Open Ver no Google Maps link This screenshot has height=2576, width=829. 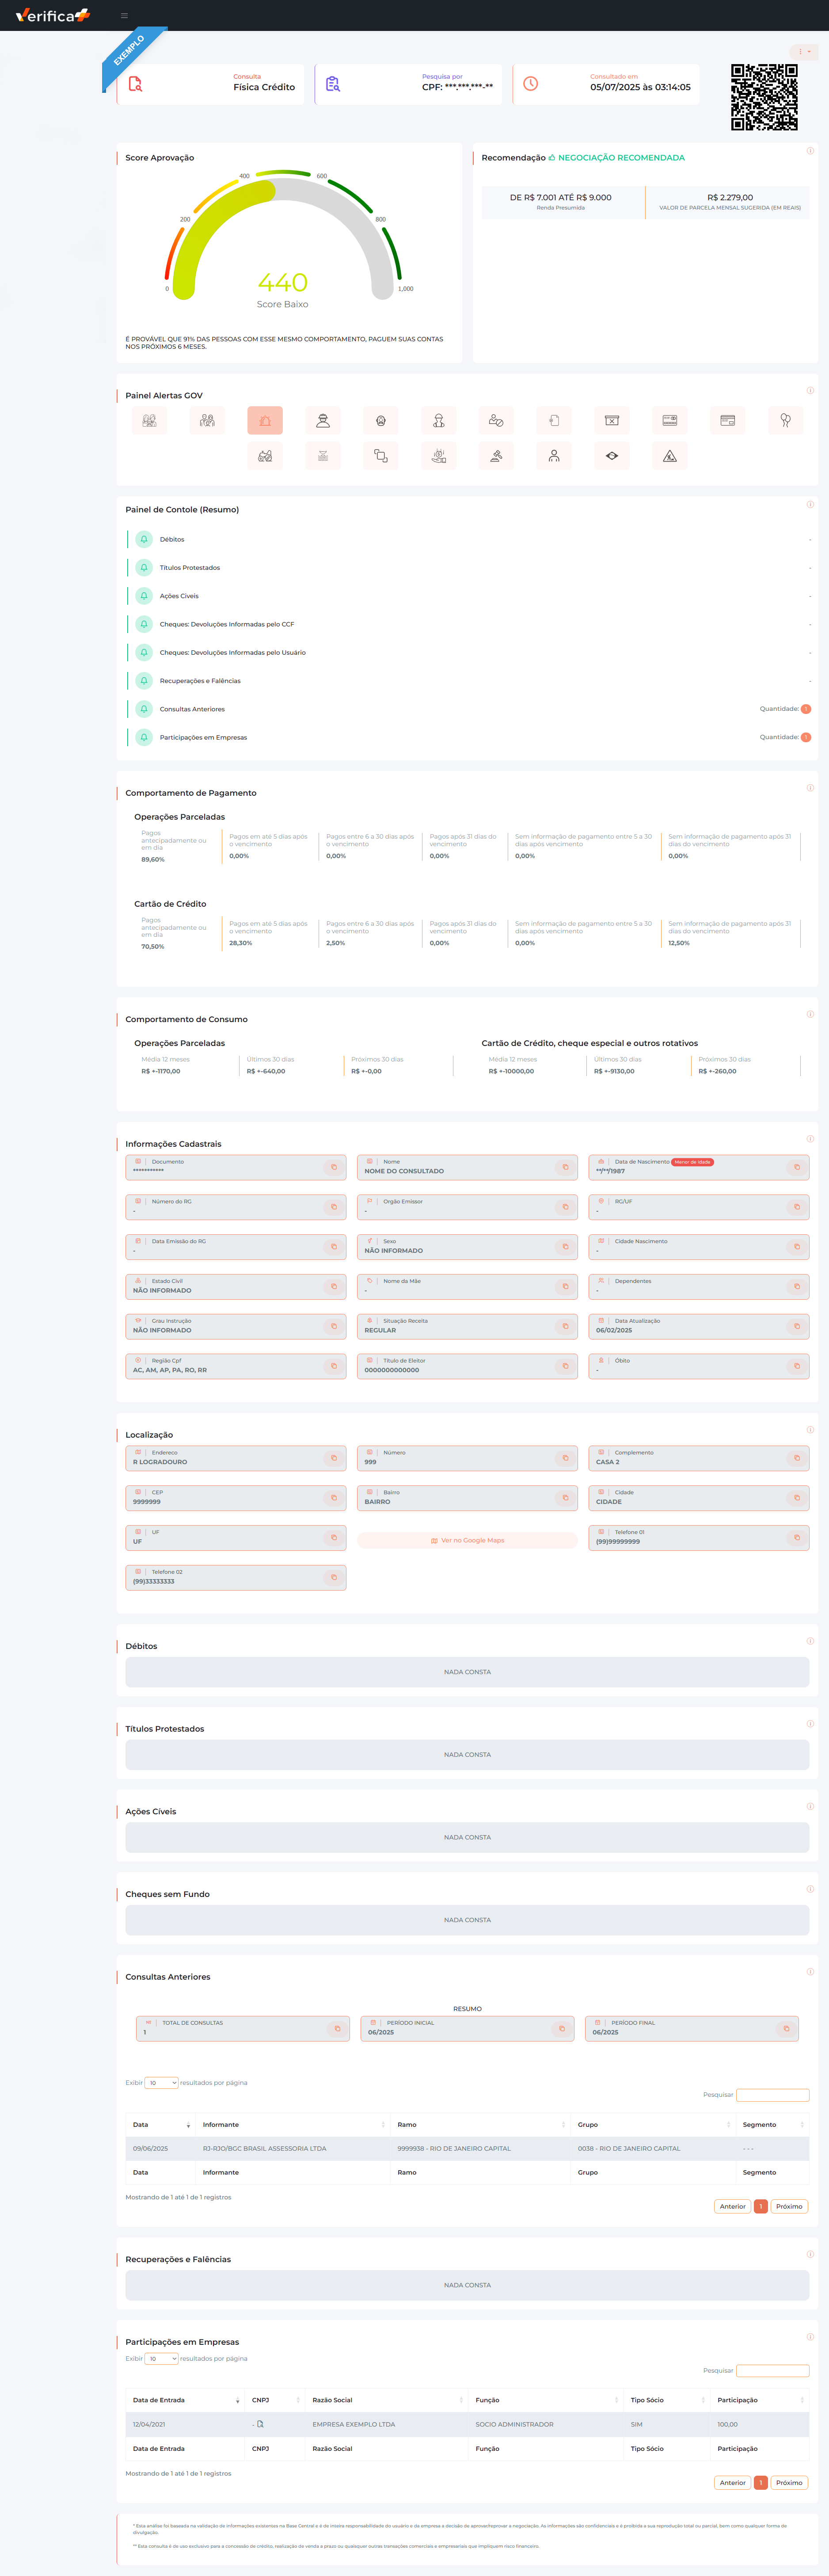[467, 1541]
